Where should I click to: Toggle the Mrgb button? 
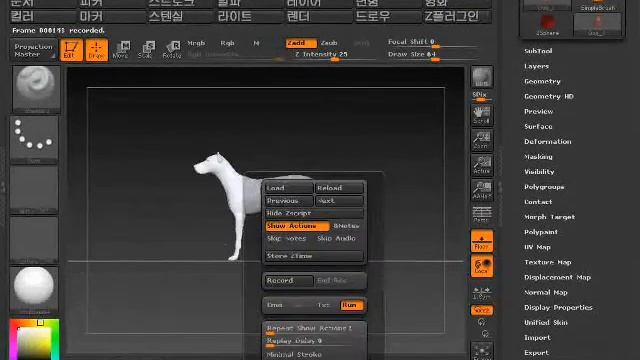coord(196,43)
